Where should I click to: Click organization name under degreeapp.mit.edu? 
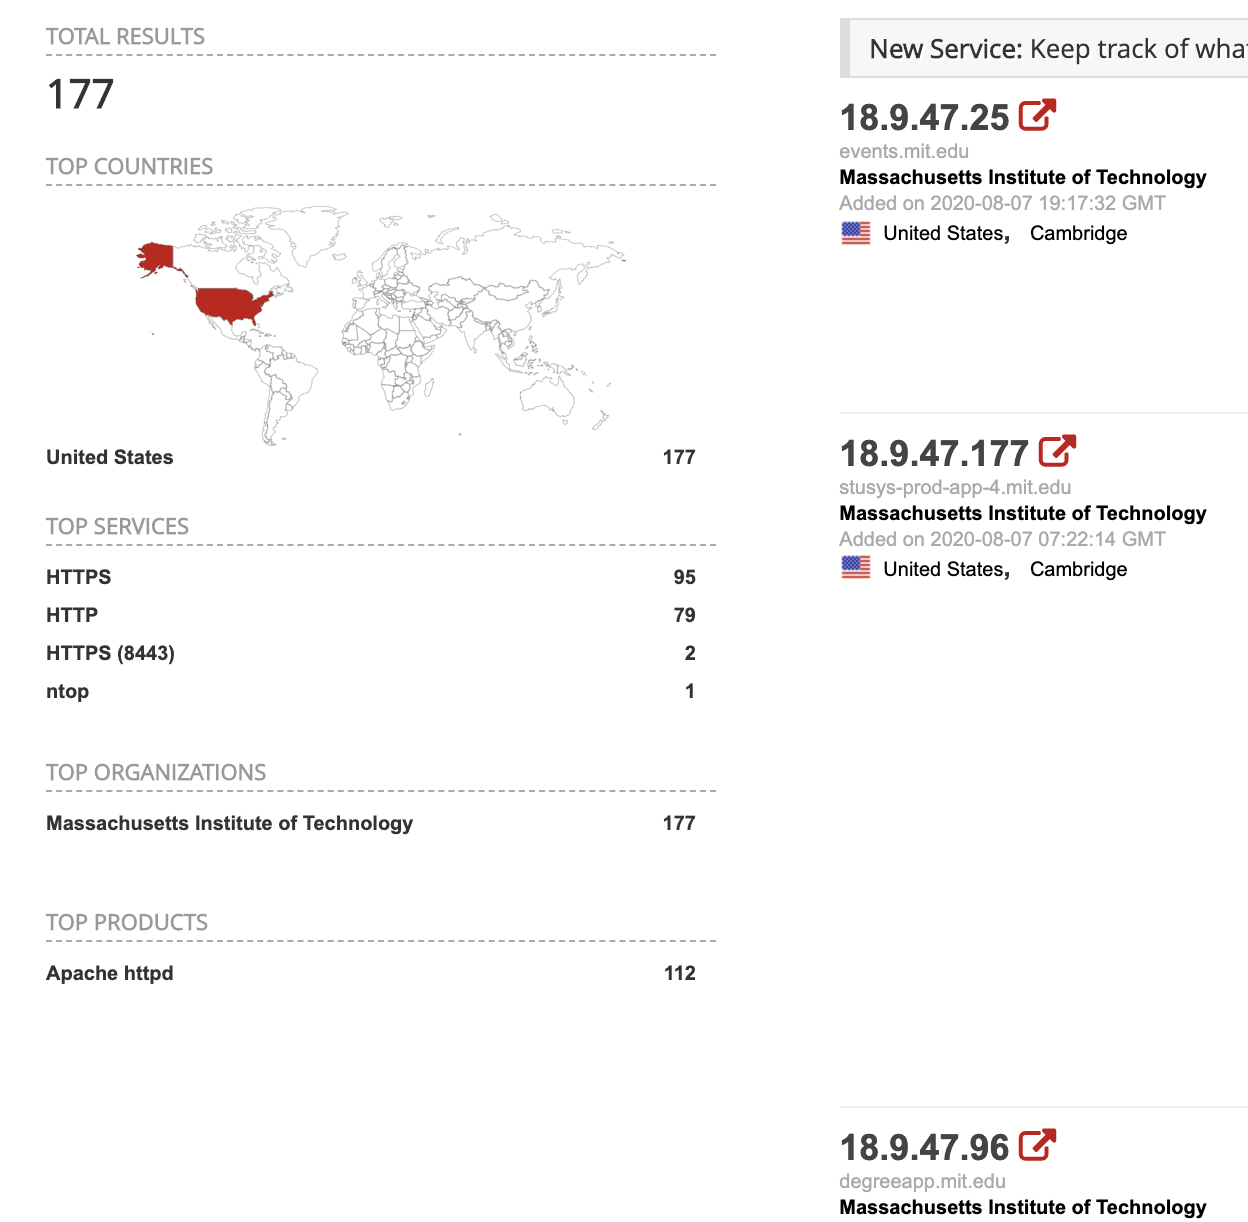pyautogui.click(x=1023, y=1207)
